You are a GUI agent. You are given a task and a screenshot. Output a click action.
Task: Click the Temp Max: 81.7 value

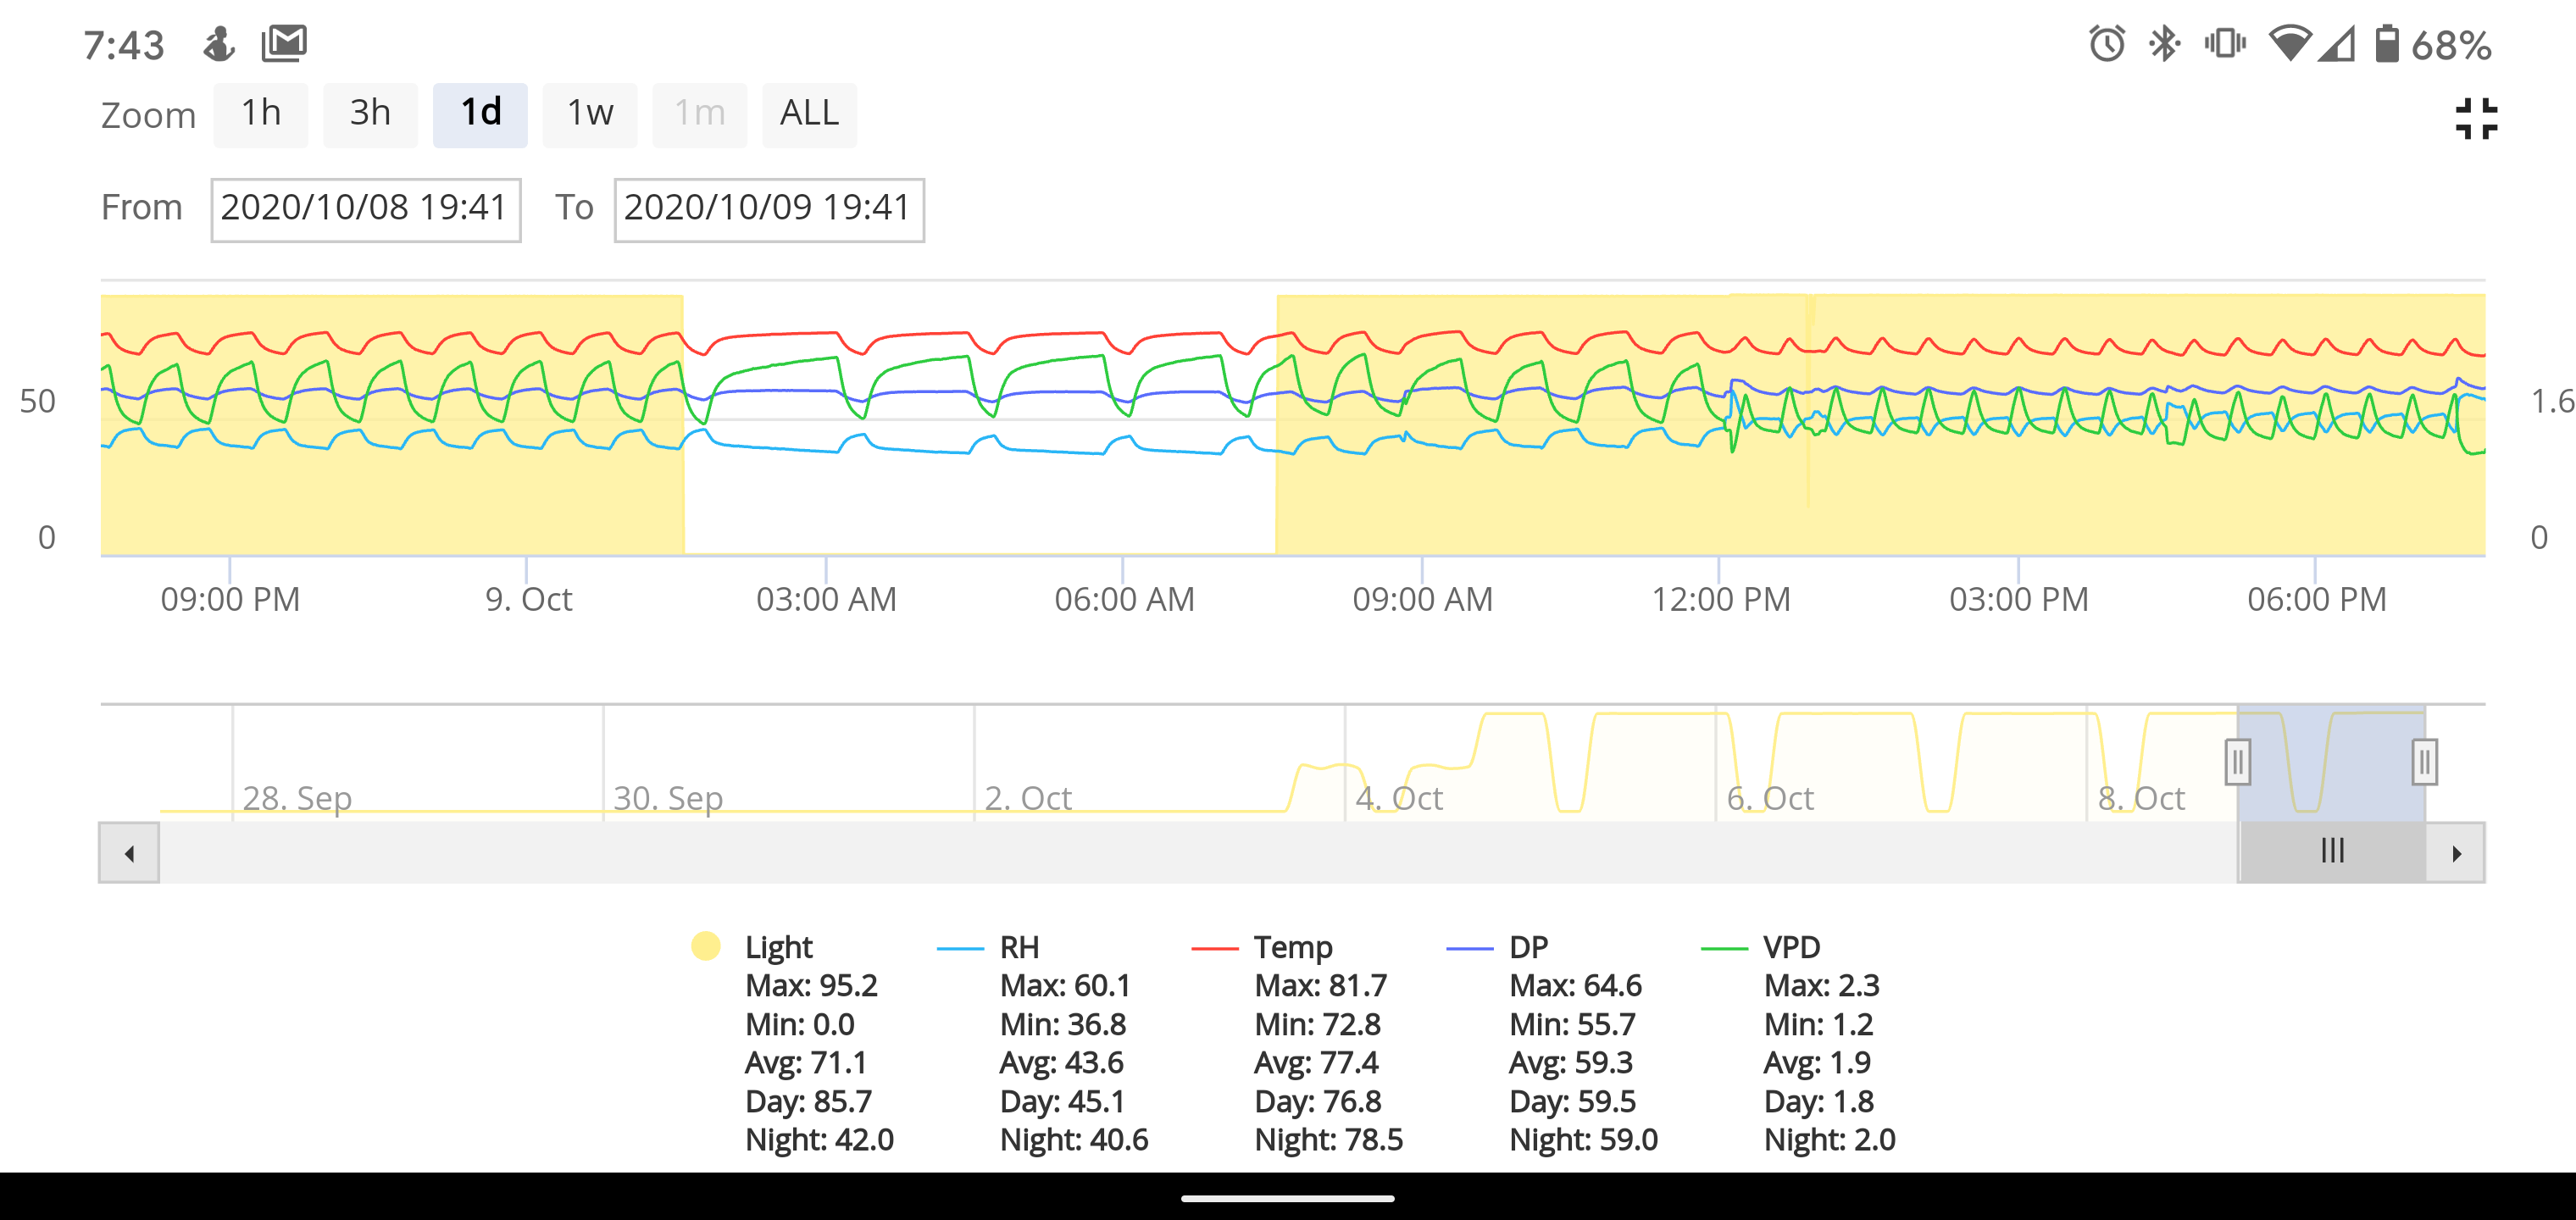[1320, 986]
